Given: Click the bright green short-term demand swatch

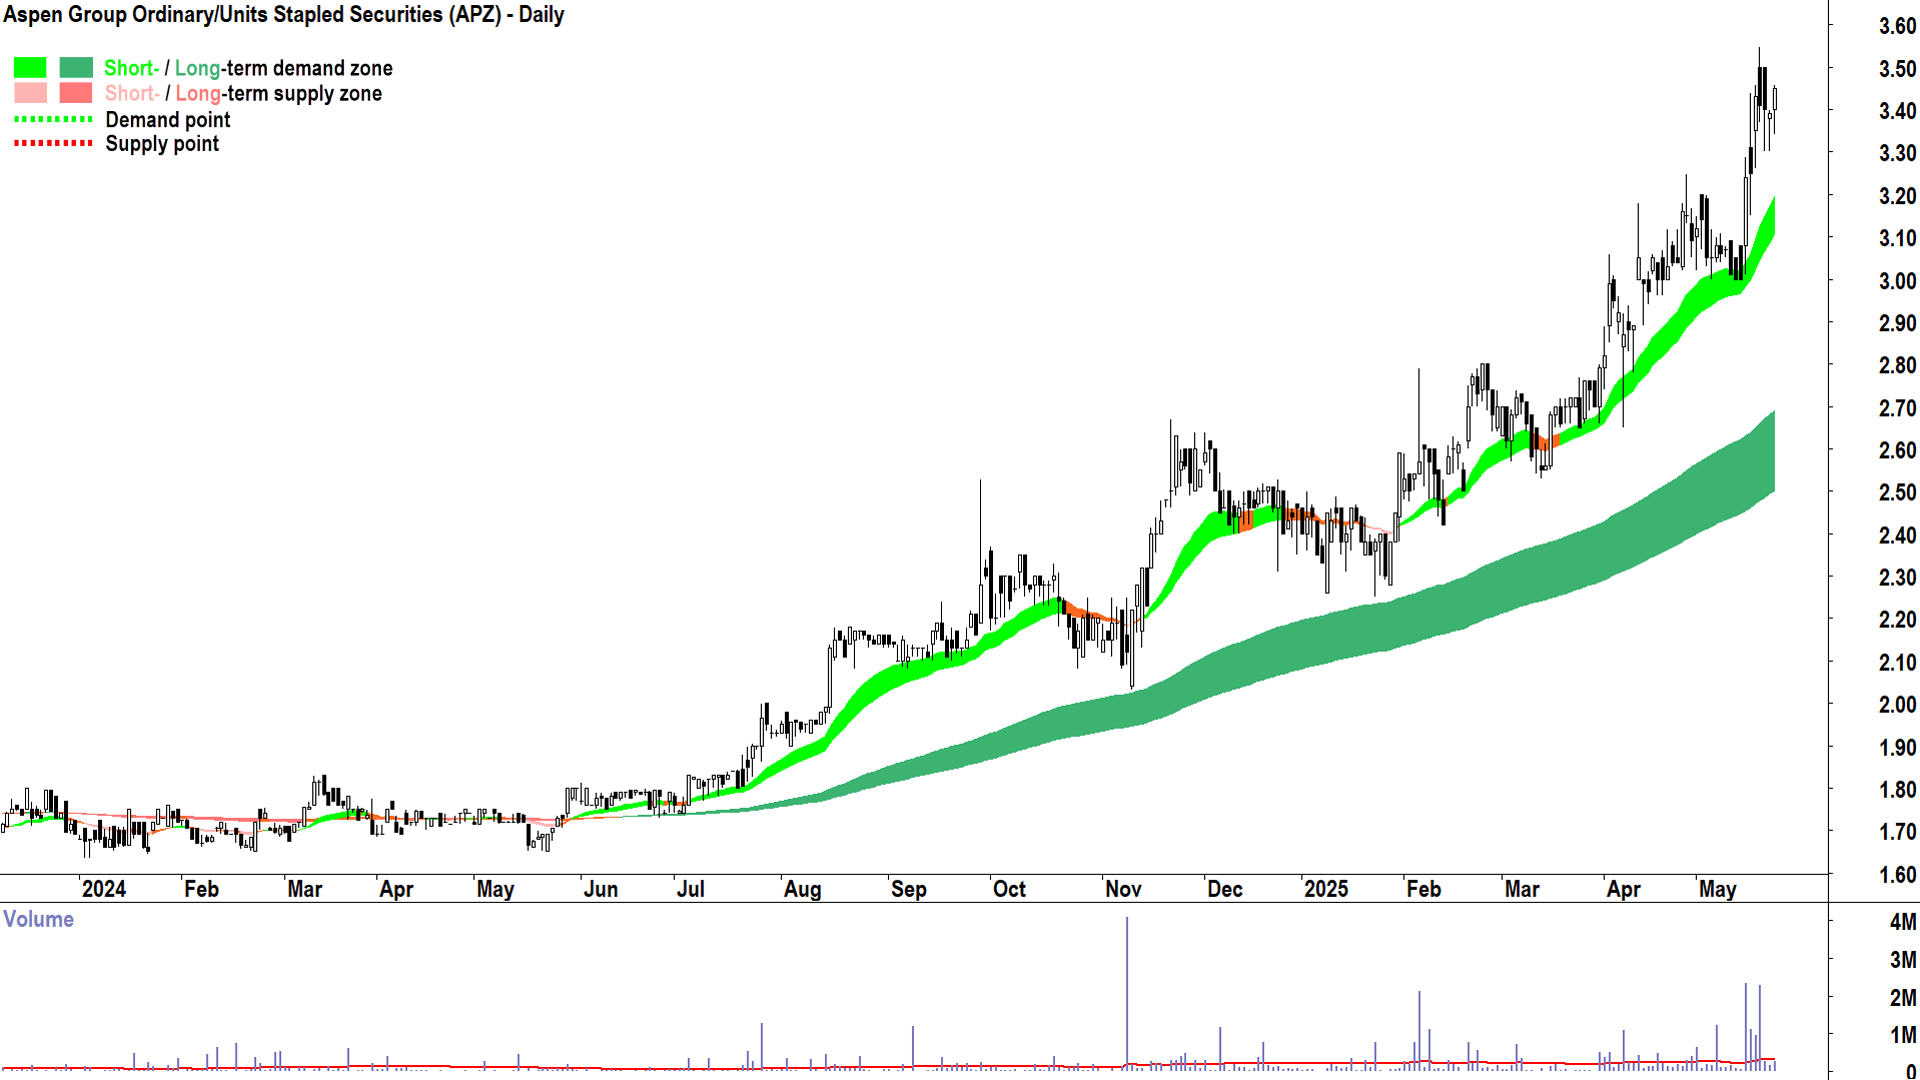Looking at the screenshot, I should coord(30,68).
